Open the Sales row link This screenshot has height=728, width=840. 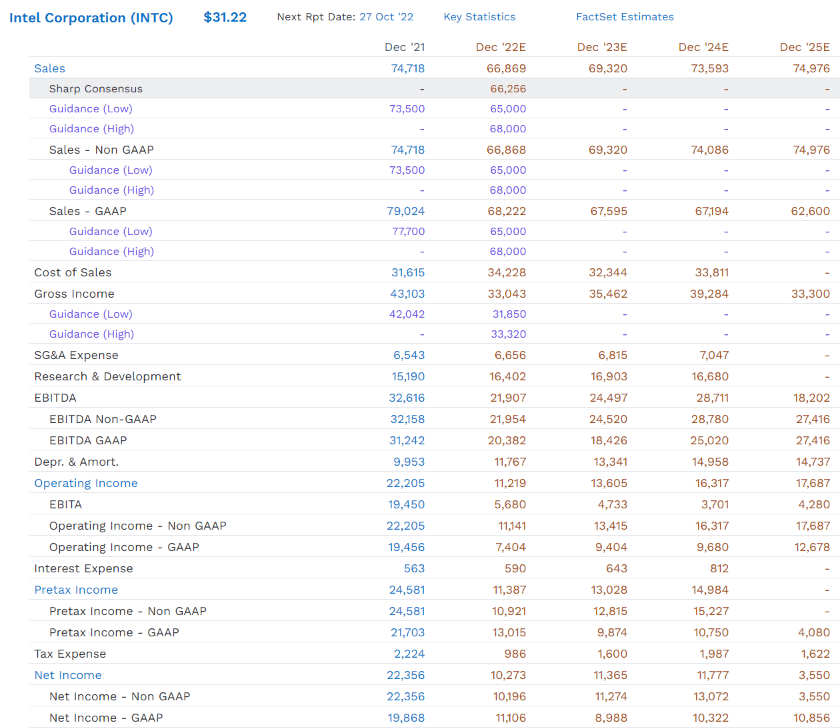50,69
